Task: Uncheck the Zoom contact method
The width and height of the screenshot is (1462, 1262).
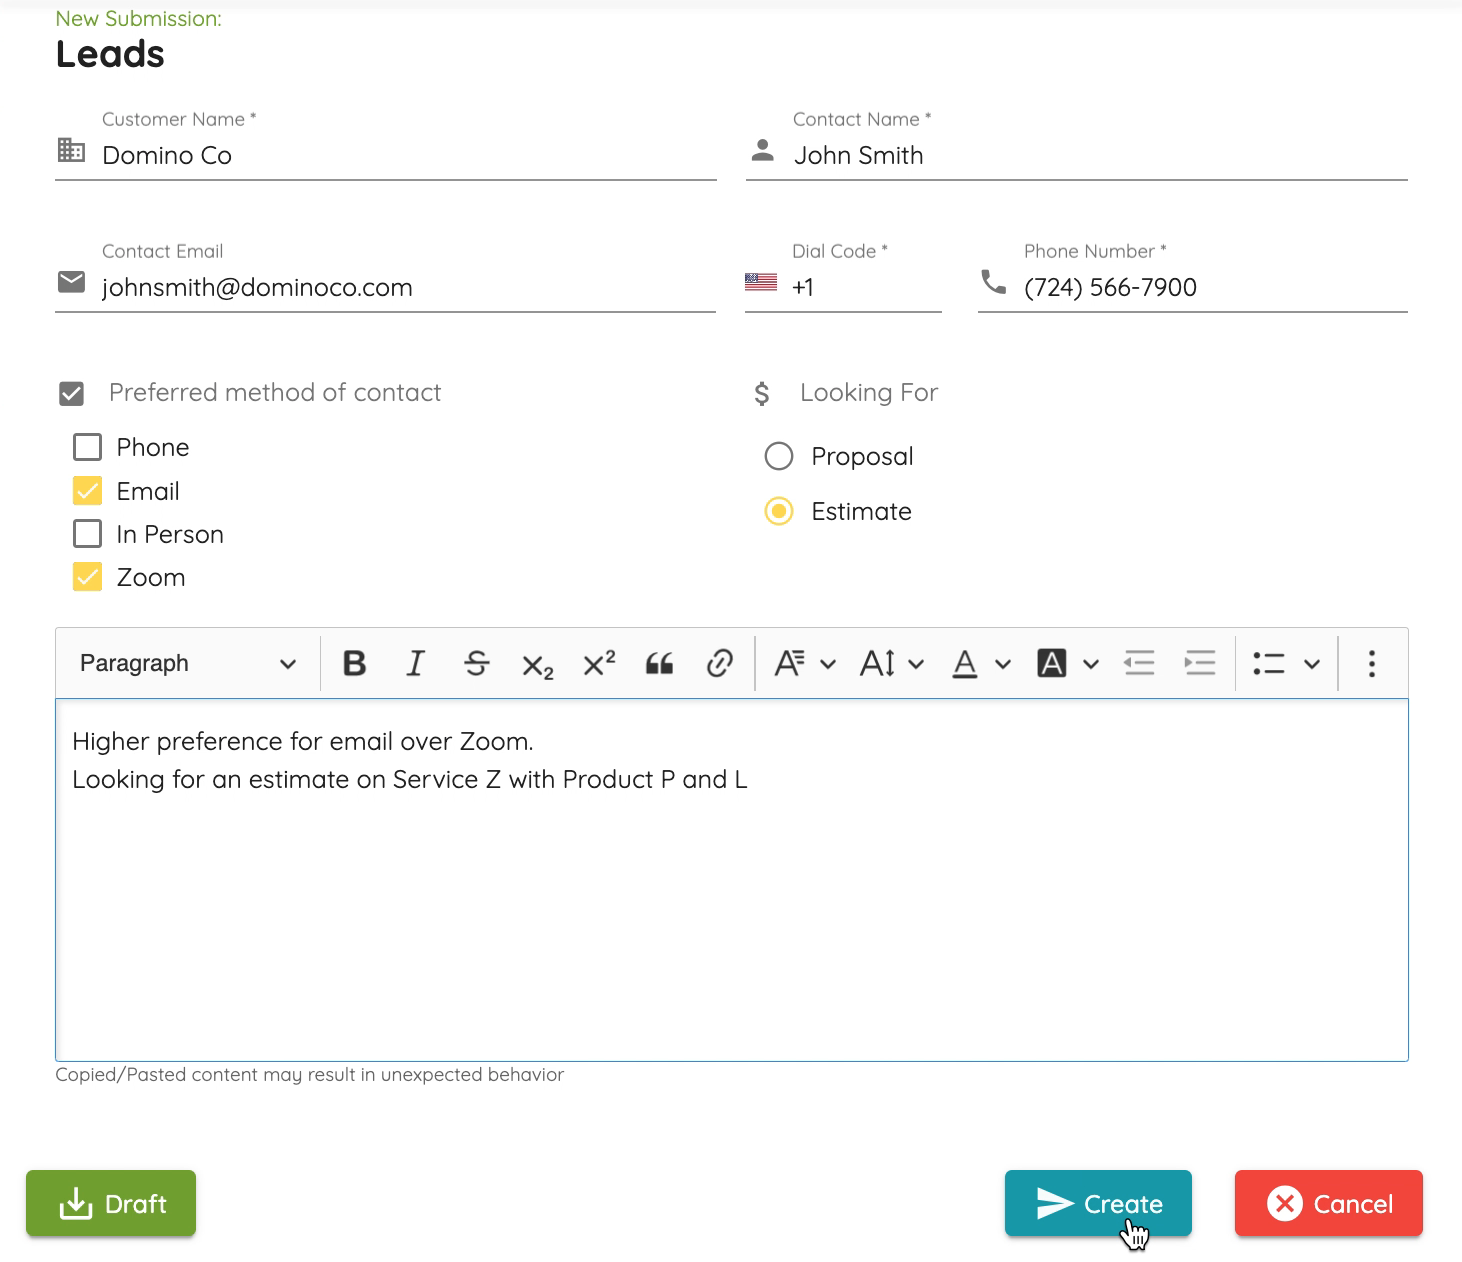Action: point(88,577)
